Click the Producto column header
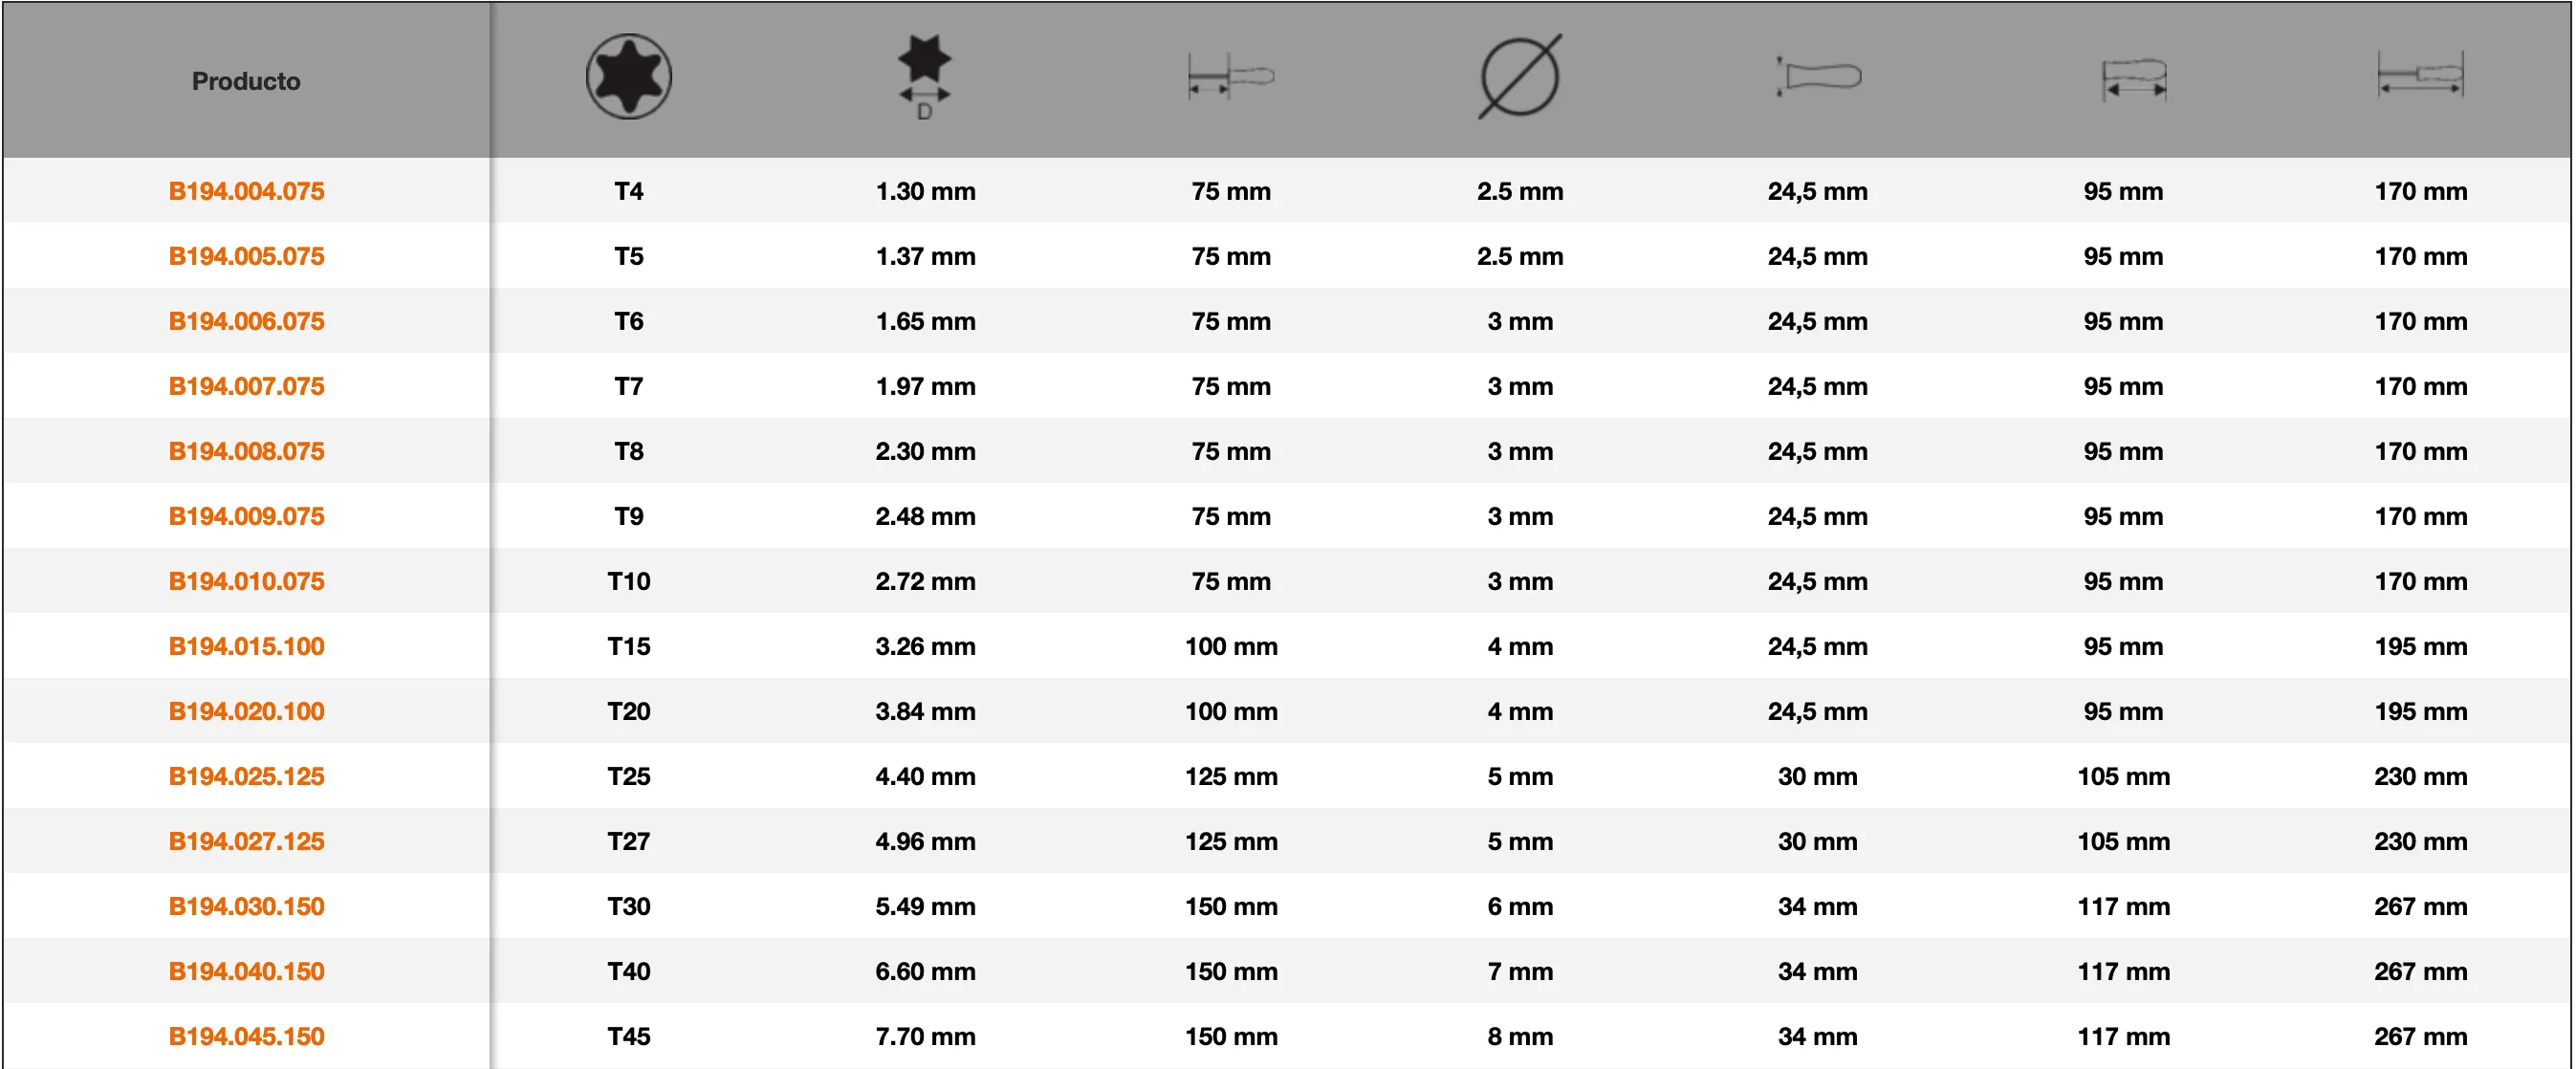The width and height of the screenshot is (2576, 1069). click(x=246, y=81)
